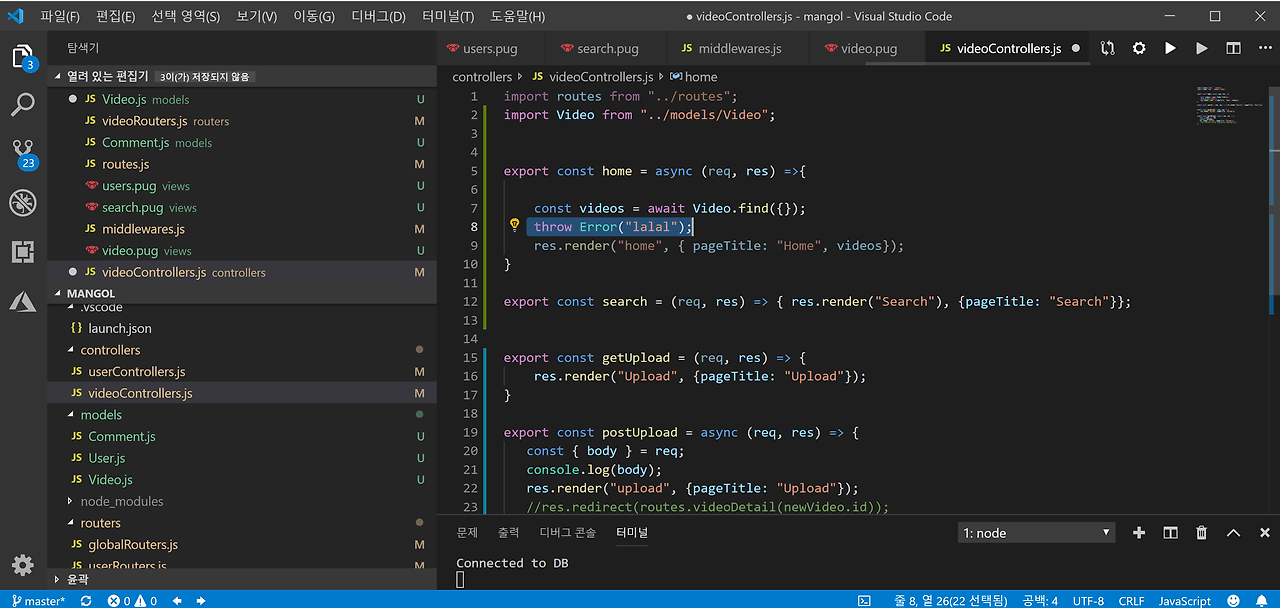Screen dimensions: 1280x608
Task: Click terminal icon in status bar
Action: [864, 601]
